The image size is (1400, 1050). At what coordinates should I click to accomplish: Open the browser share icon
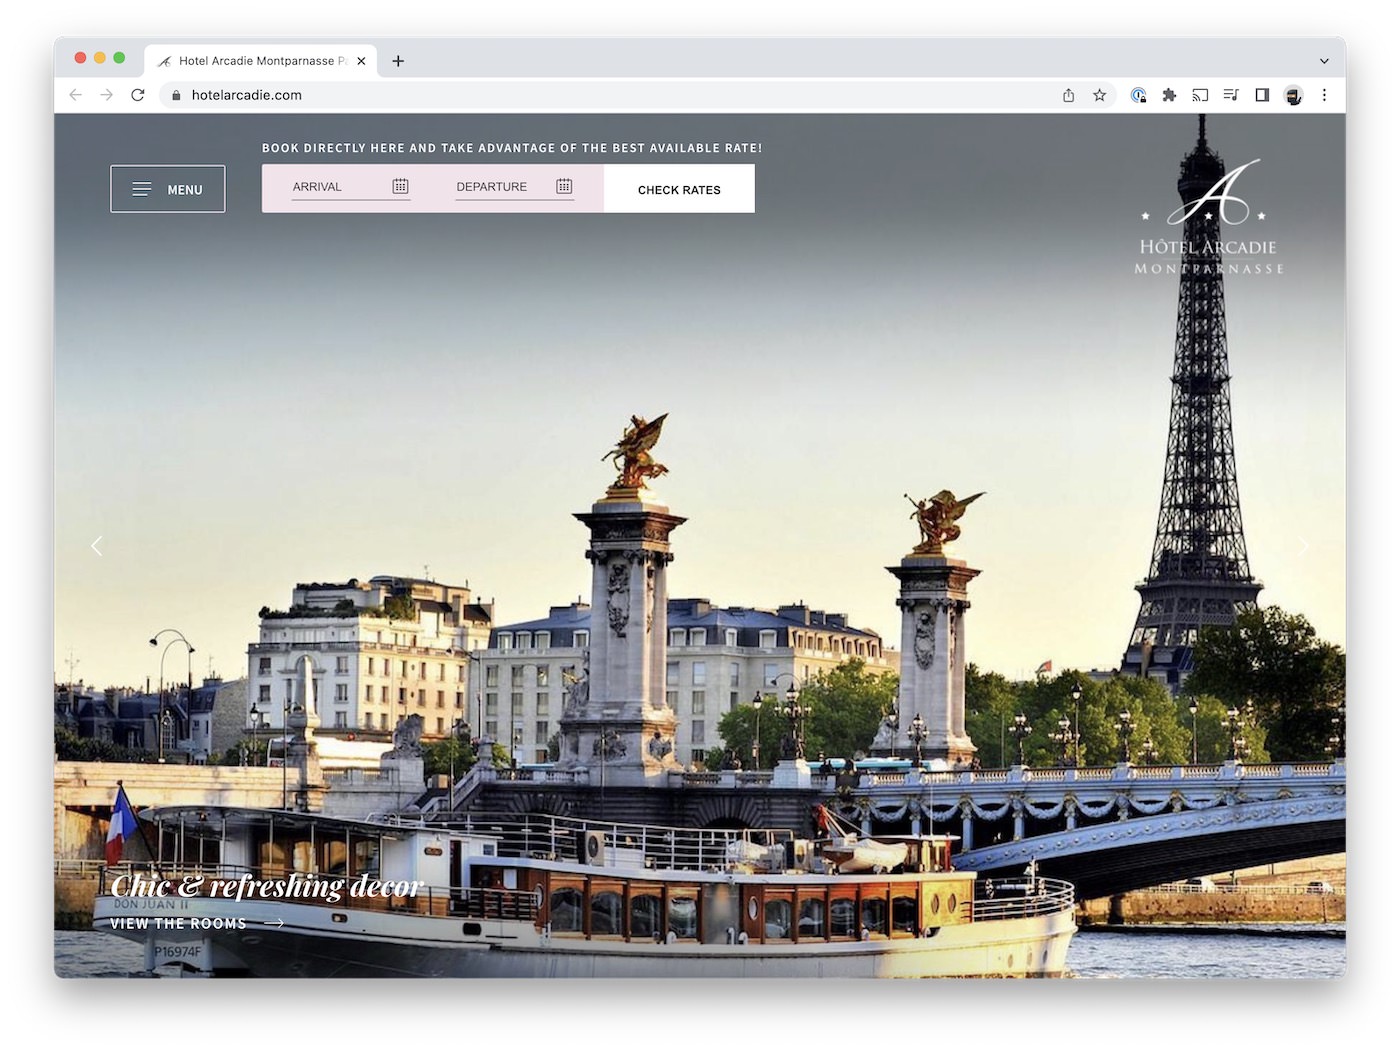pyautogui.click(x=1068, y=95)
